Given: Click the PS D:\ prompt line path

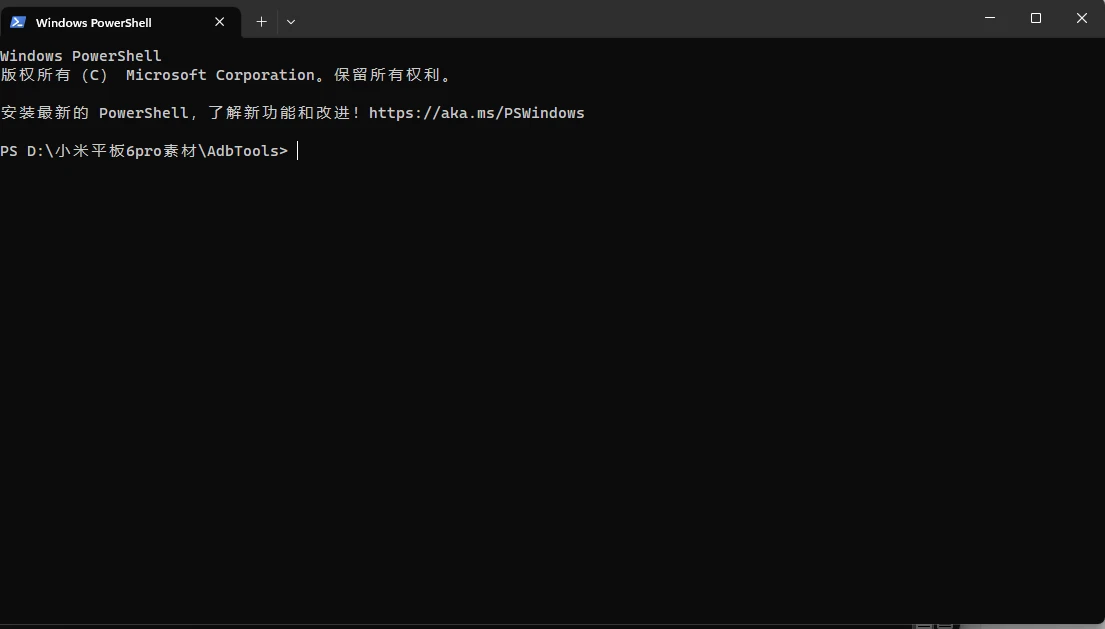Looking at the screenshot, I should (144, 151).
